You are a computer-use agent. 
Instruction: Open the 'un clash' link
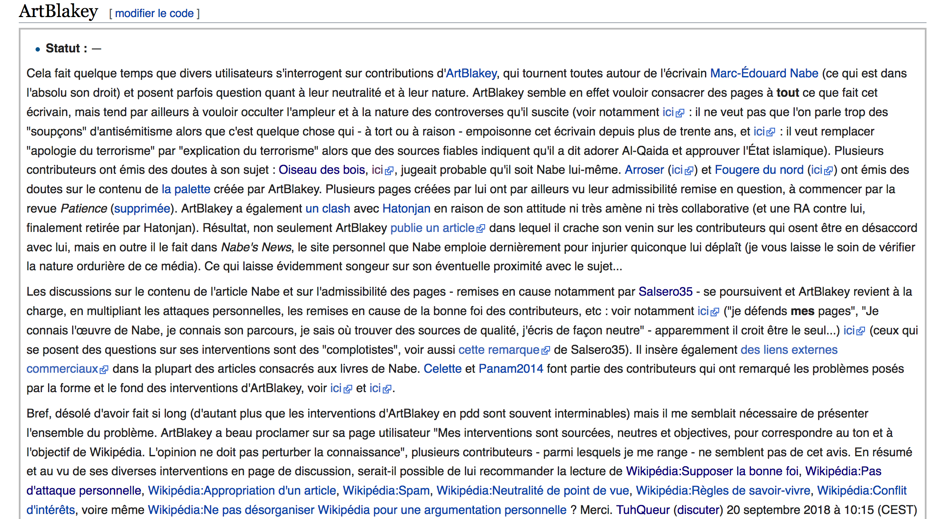pyautogui.click(x=328, y=208)
